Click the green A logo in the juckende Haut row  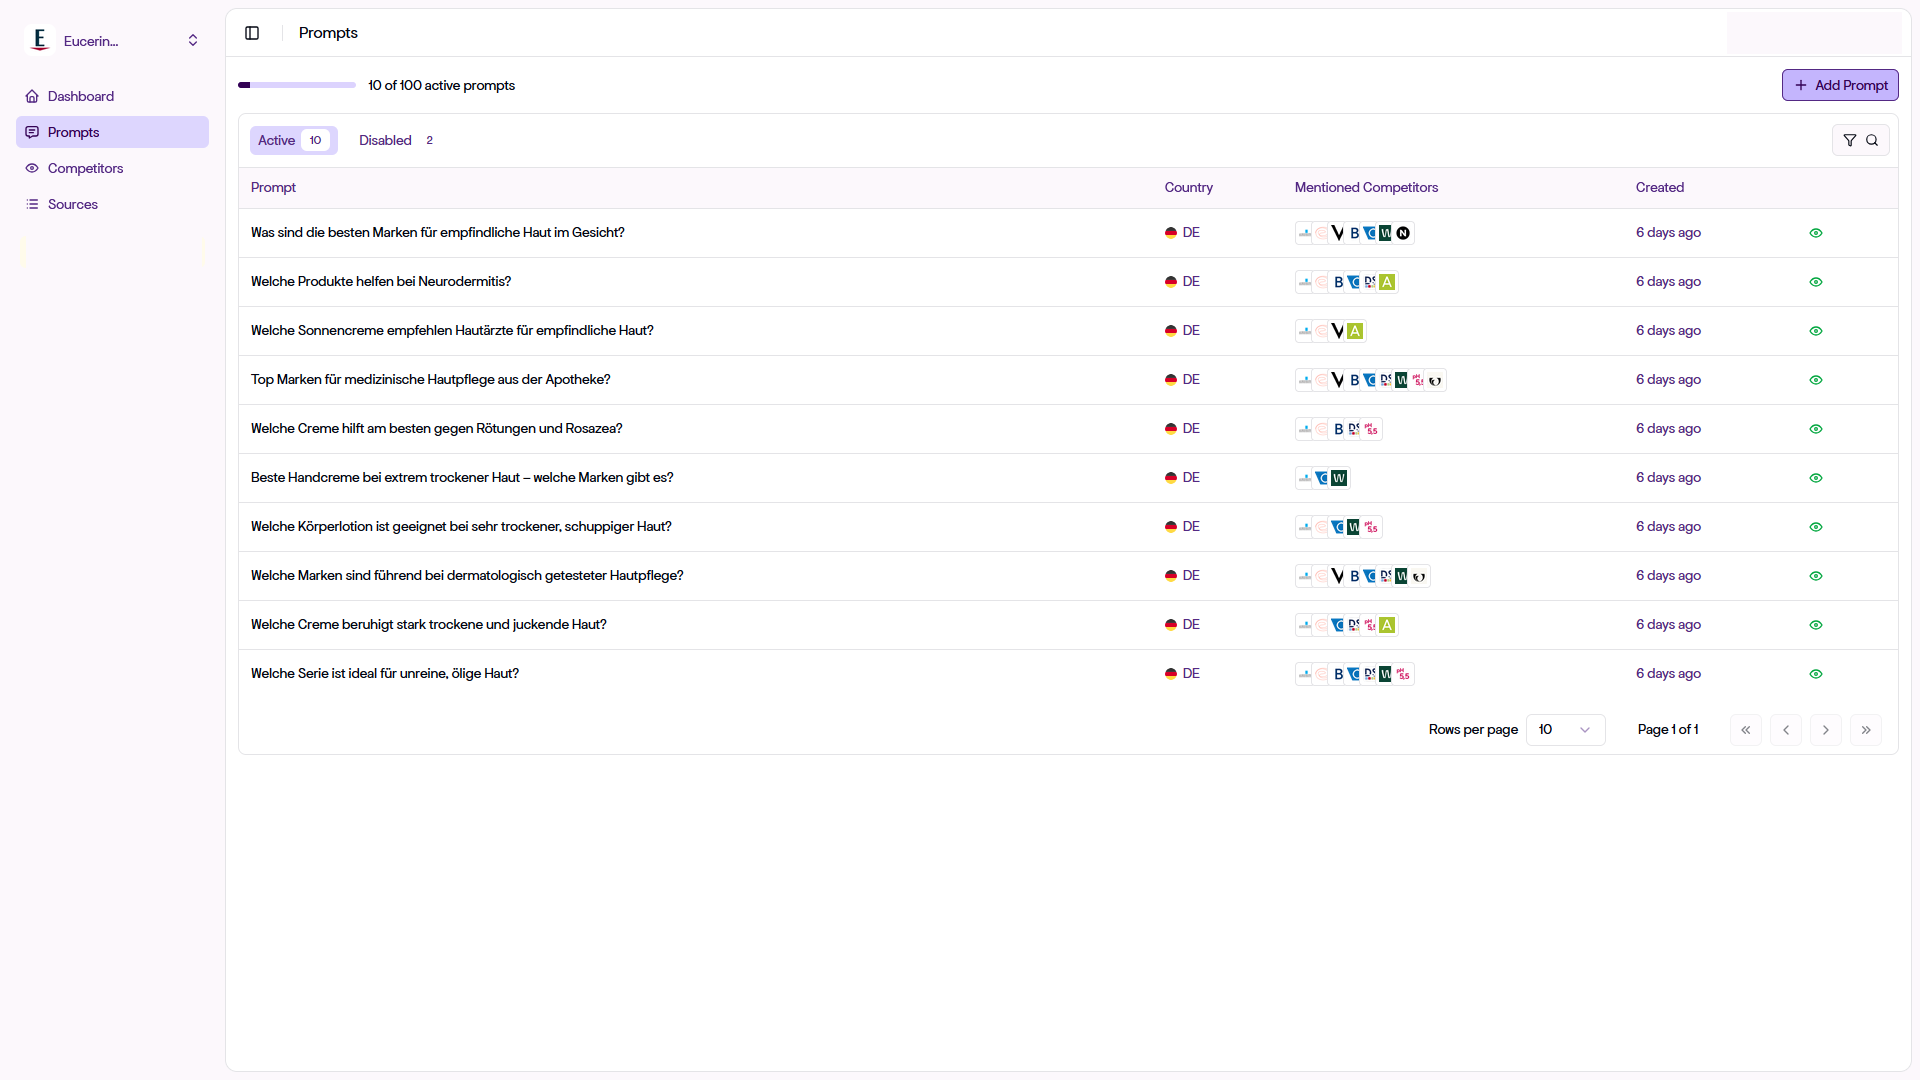(1387, 625)
